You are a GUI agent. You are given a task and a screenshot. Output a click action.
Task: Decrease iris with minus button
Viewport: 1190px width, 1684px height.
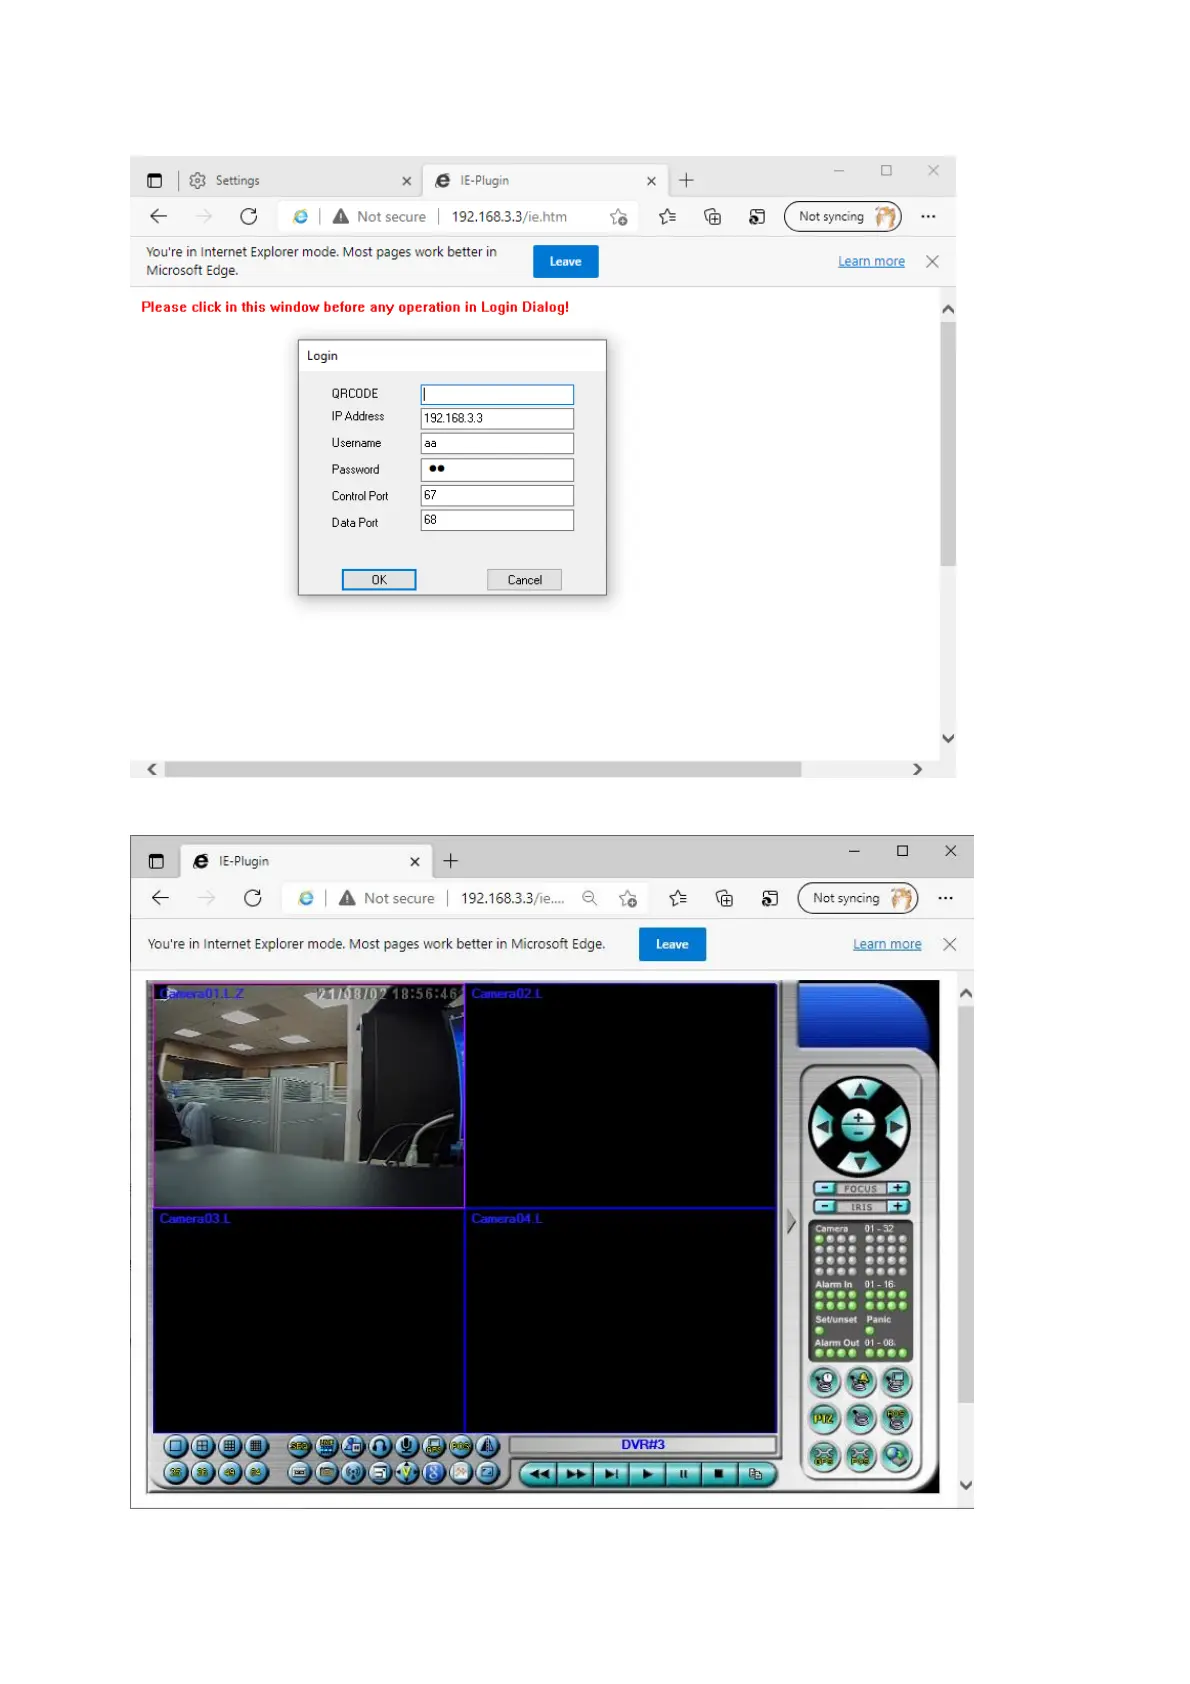[x=824, y=1206]
